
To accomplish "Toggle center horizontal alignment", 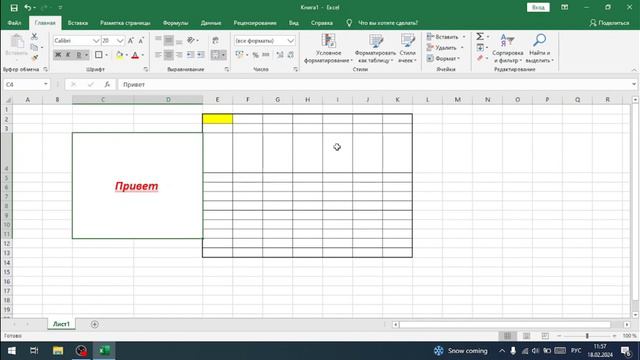I will 169,55.
